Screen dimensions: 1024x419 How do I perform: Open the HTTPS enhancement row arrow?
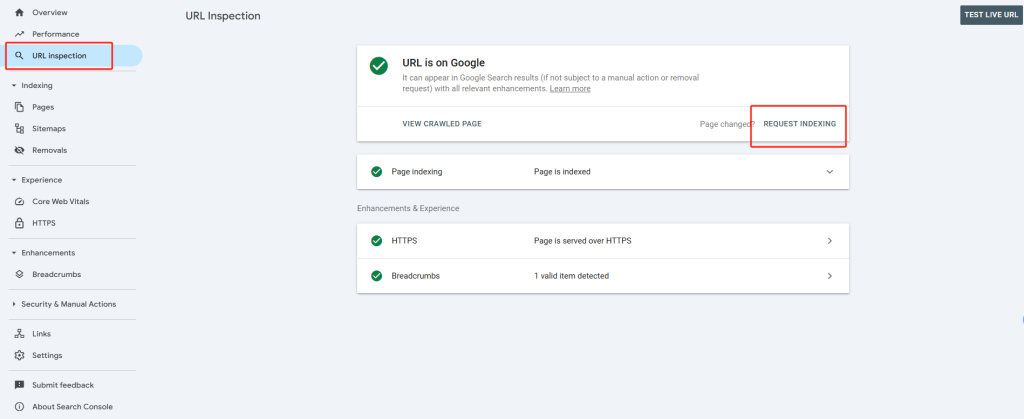coord(829,241)
